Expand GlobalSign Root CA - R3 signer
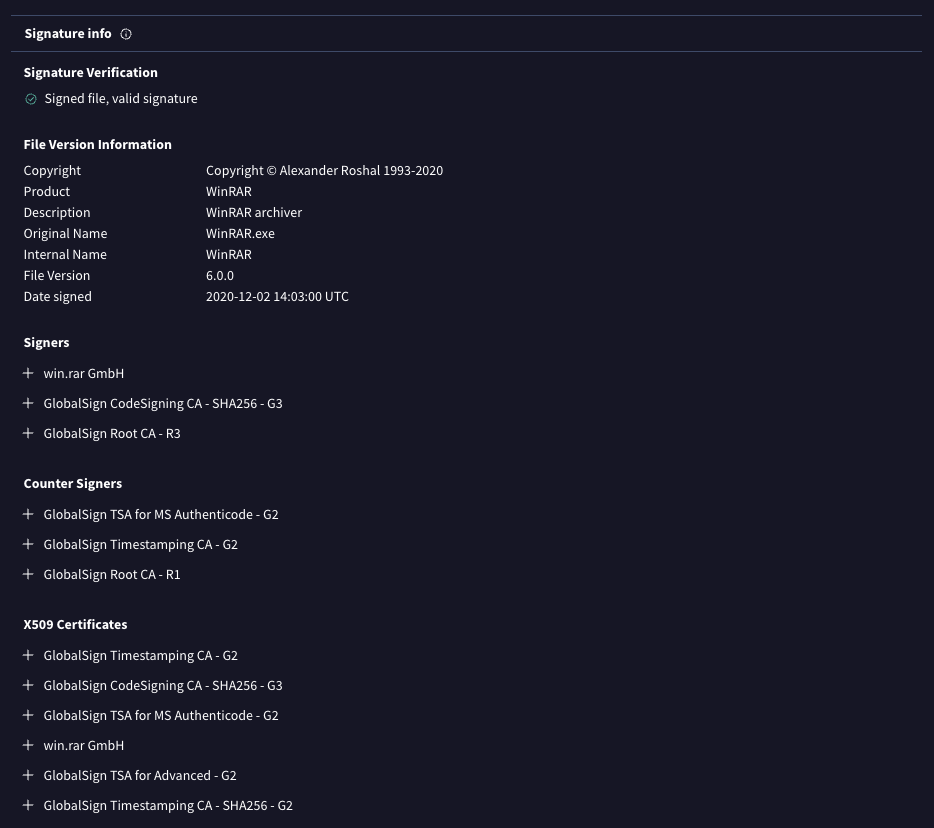 pyautogui.click(x=28, y=433)
